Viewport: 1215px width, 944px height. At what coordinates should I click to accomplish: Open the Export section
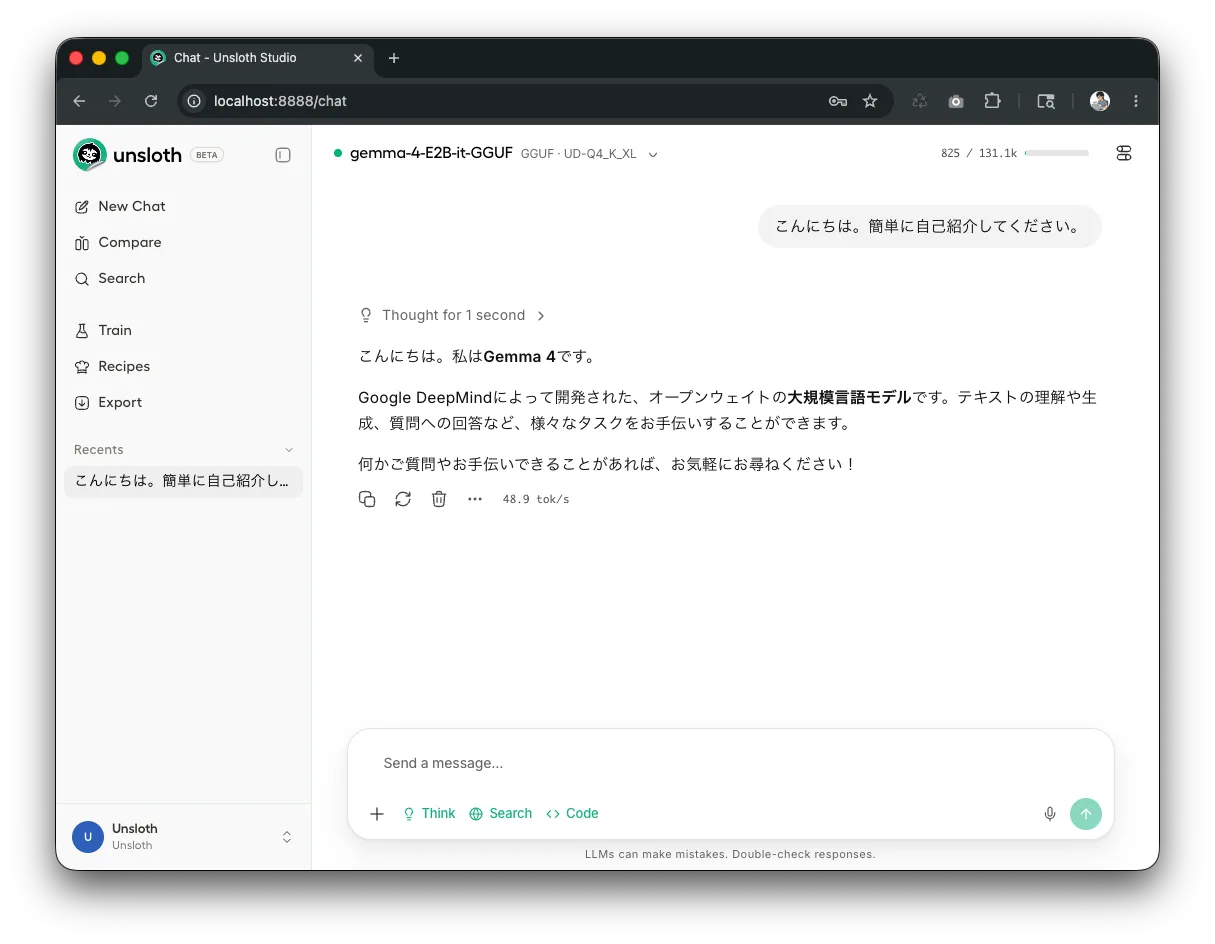point(108,402)
